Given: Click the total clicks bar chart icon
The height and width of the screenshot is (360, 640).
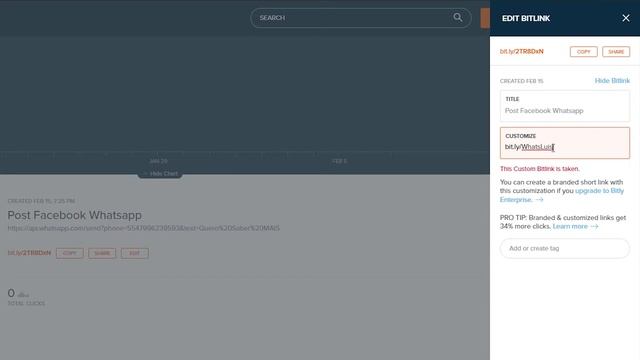Looking at the screenshot, I should coord(23,294).
